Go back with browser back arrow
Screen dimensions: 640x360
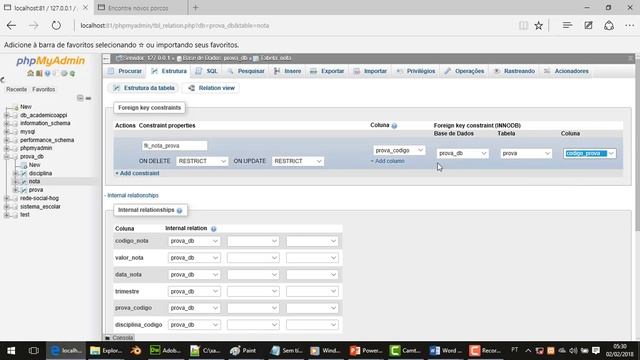coord(11,25)
